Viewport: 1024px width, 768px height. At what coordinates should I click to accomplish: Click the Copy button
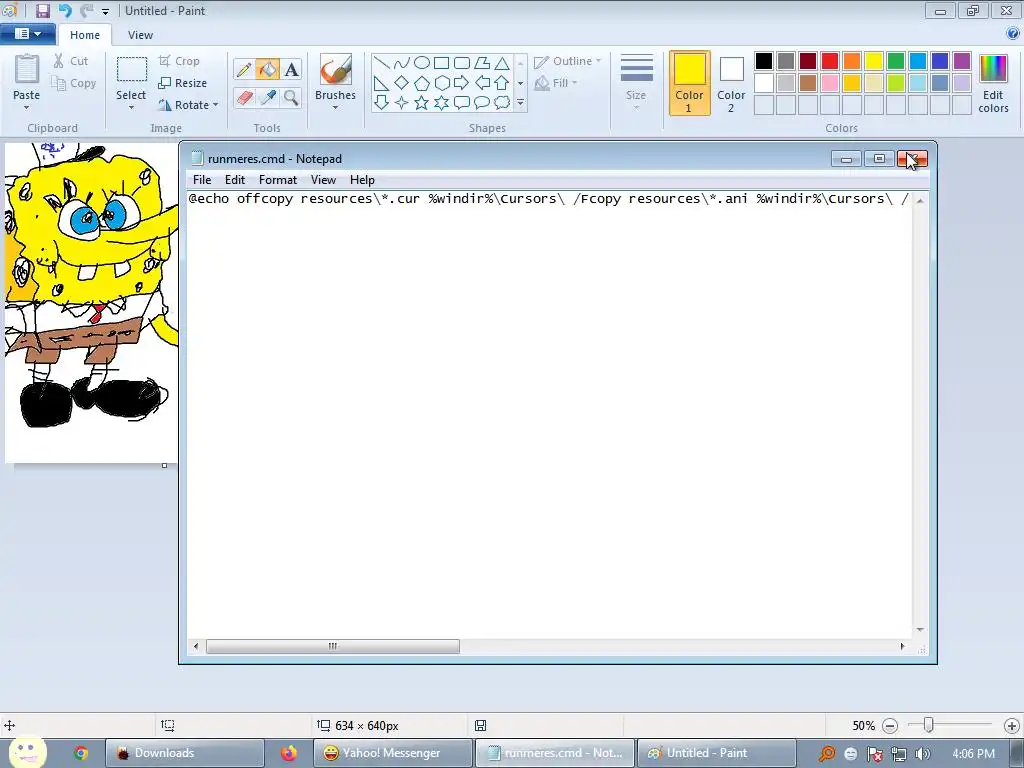coord(74,83)
